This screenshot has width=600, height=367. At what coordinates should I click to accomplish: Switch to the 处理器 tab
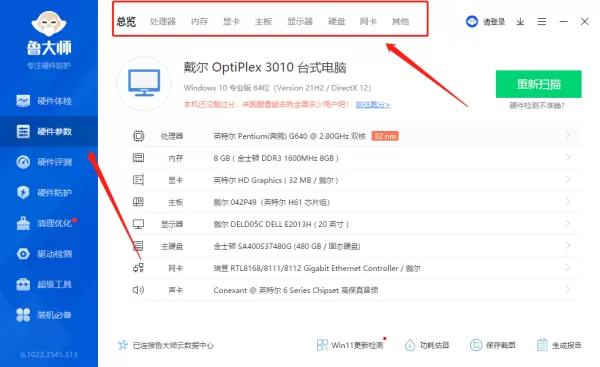tap(163, 21)
